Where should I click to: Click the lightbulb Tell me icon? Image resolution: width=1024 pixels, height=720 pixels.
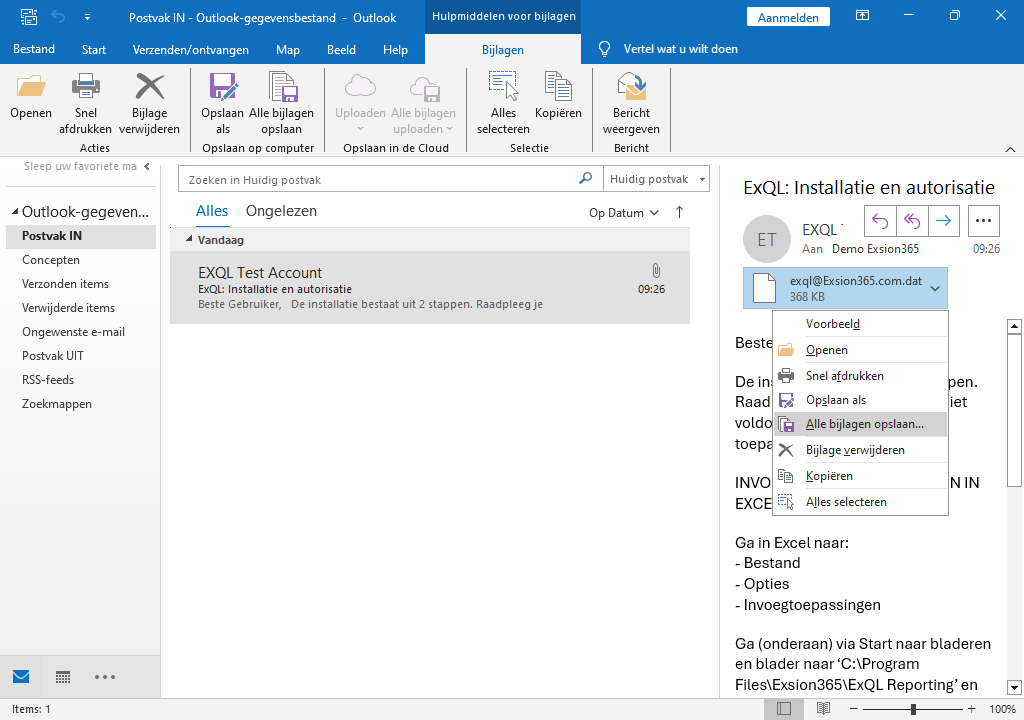[x=605, y=49]
